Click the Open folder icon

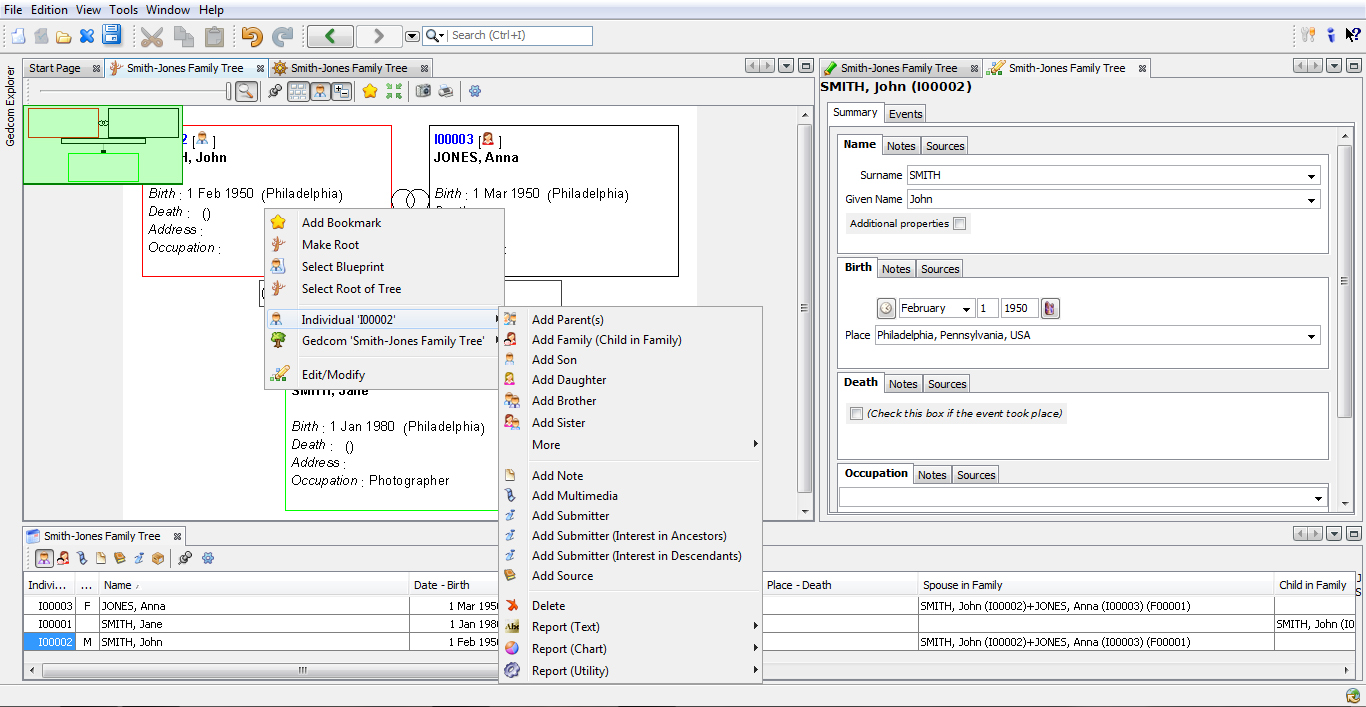tap(63, 36)
